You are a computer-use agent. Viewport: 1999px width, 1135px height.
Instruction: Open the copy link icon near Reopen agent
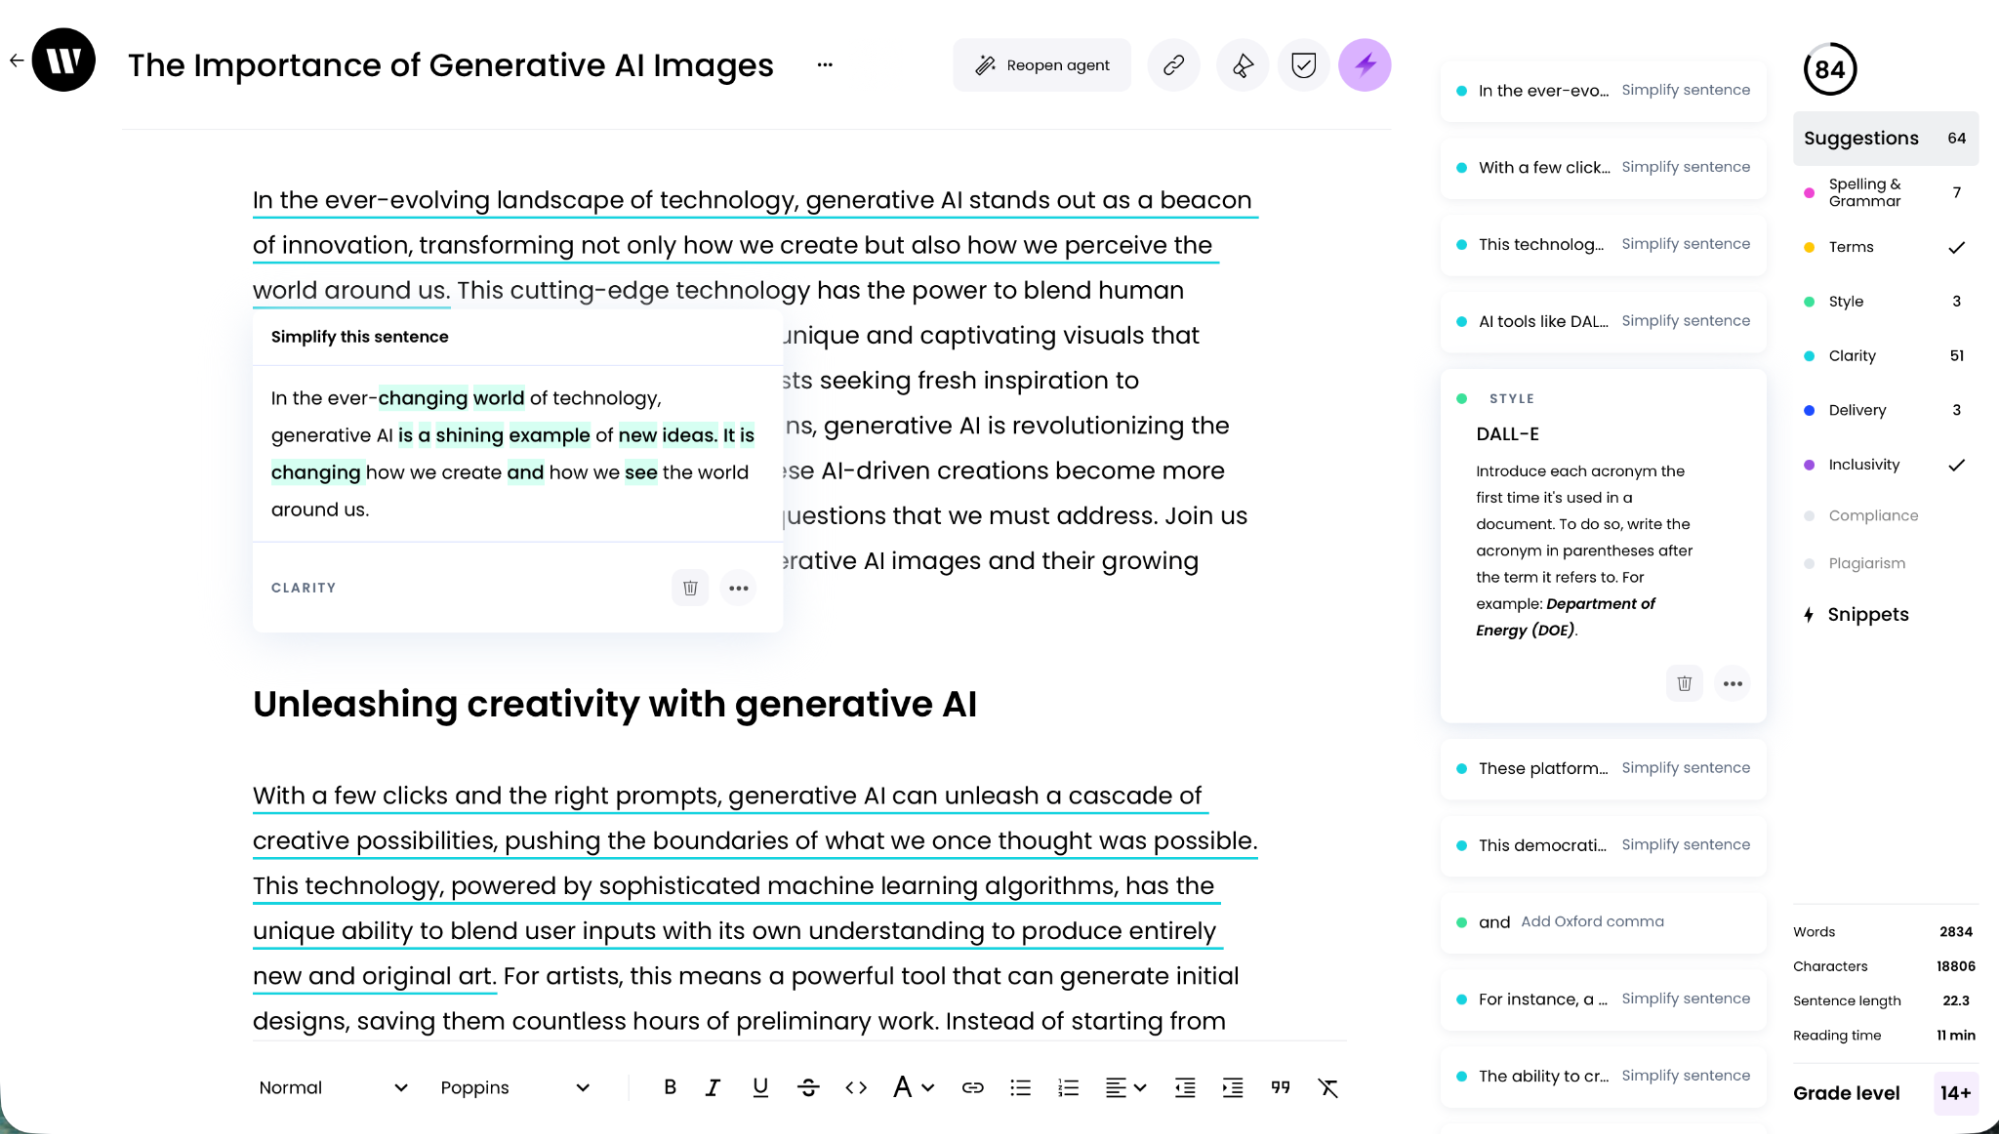point(1173,64)
